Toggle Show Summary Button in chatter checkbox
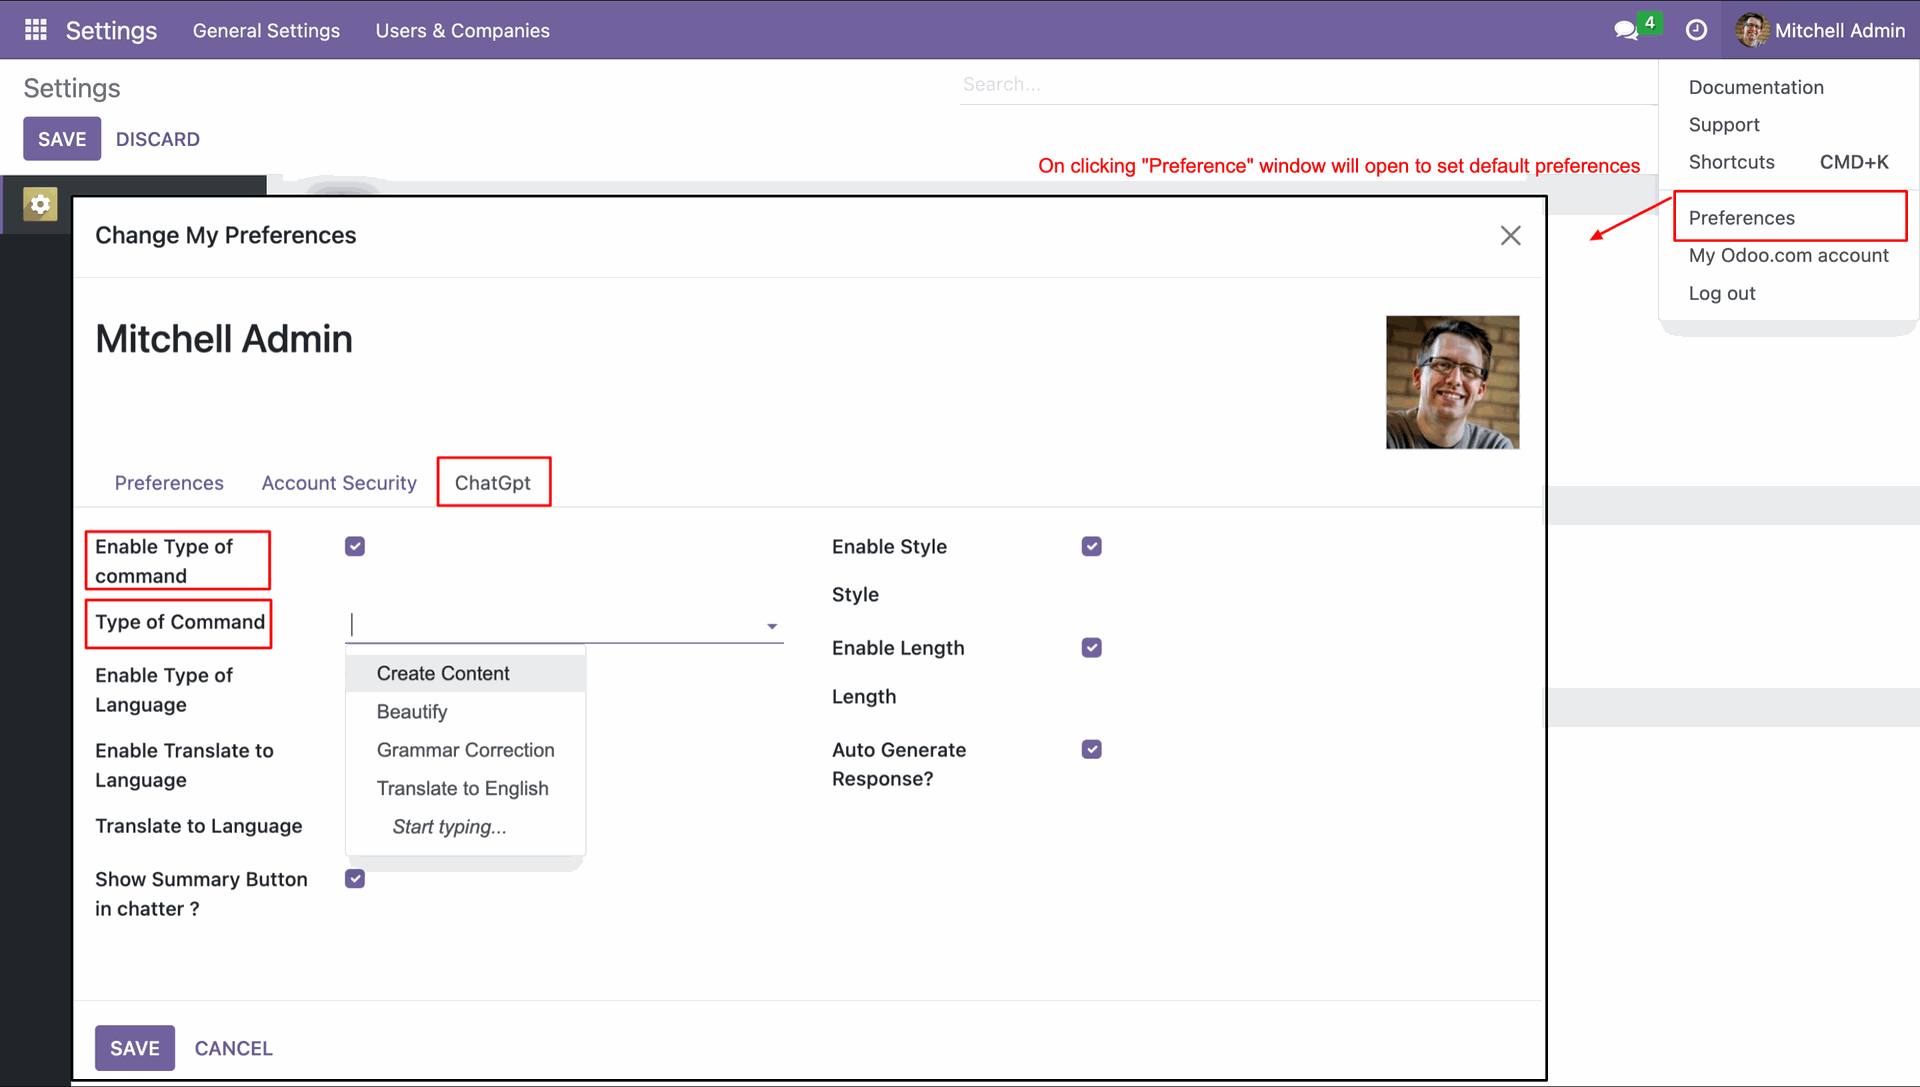 pyautogui.click(x=355, y=878)
